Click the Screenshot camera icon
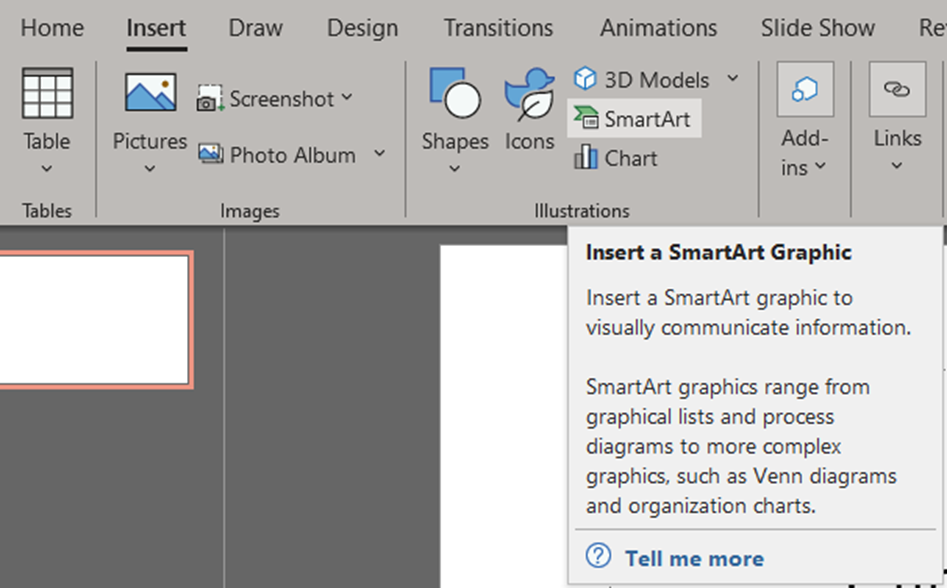The image size is (947, 588). coord(210,98)
